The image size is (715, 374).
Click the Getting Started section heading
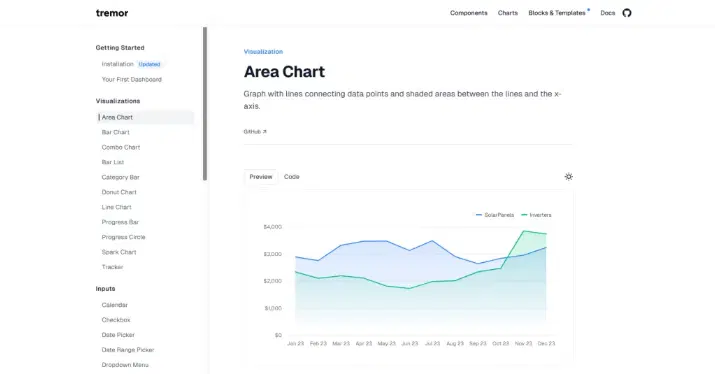pos(120,47)
